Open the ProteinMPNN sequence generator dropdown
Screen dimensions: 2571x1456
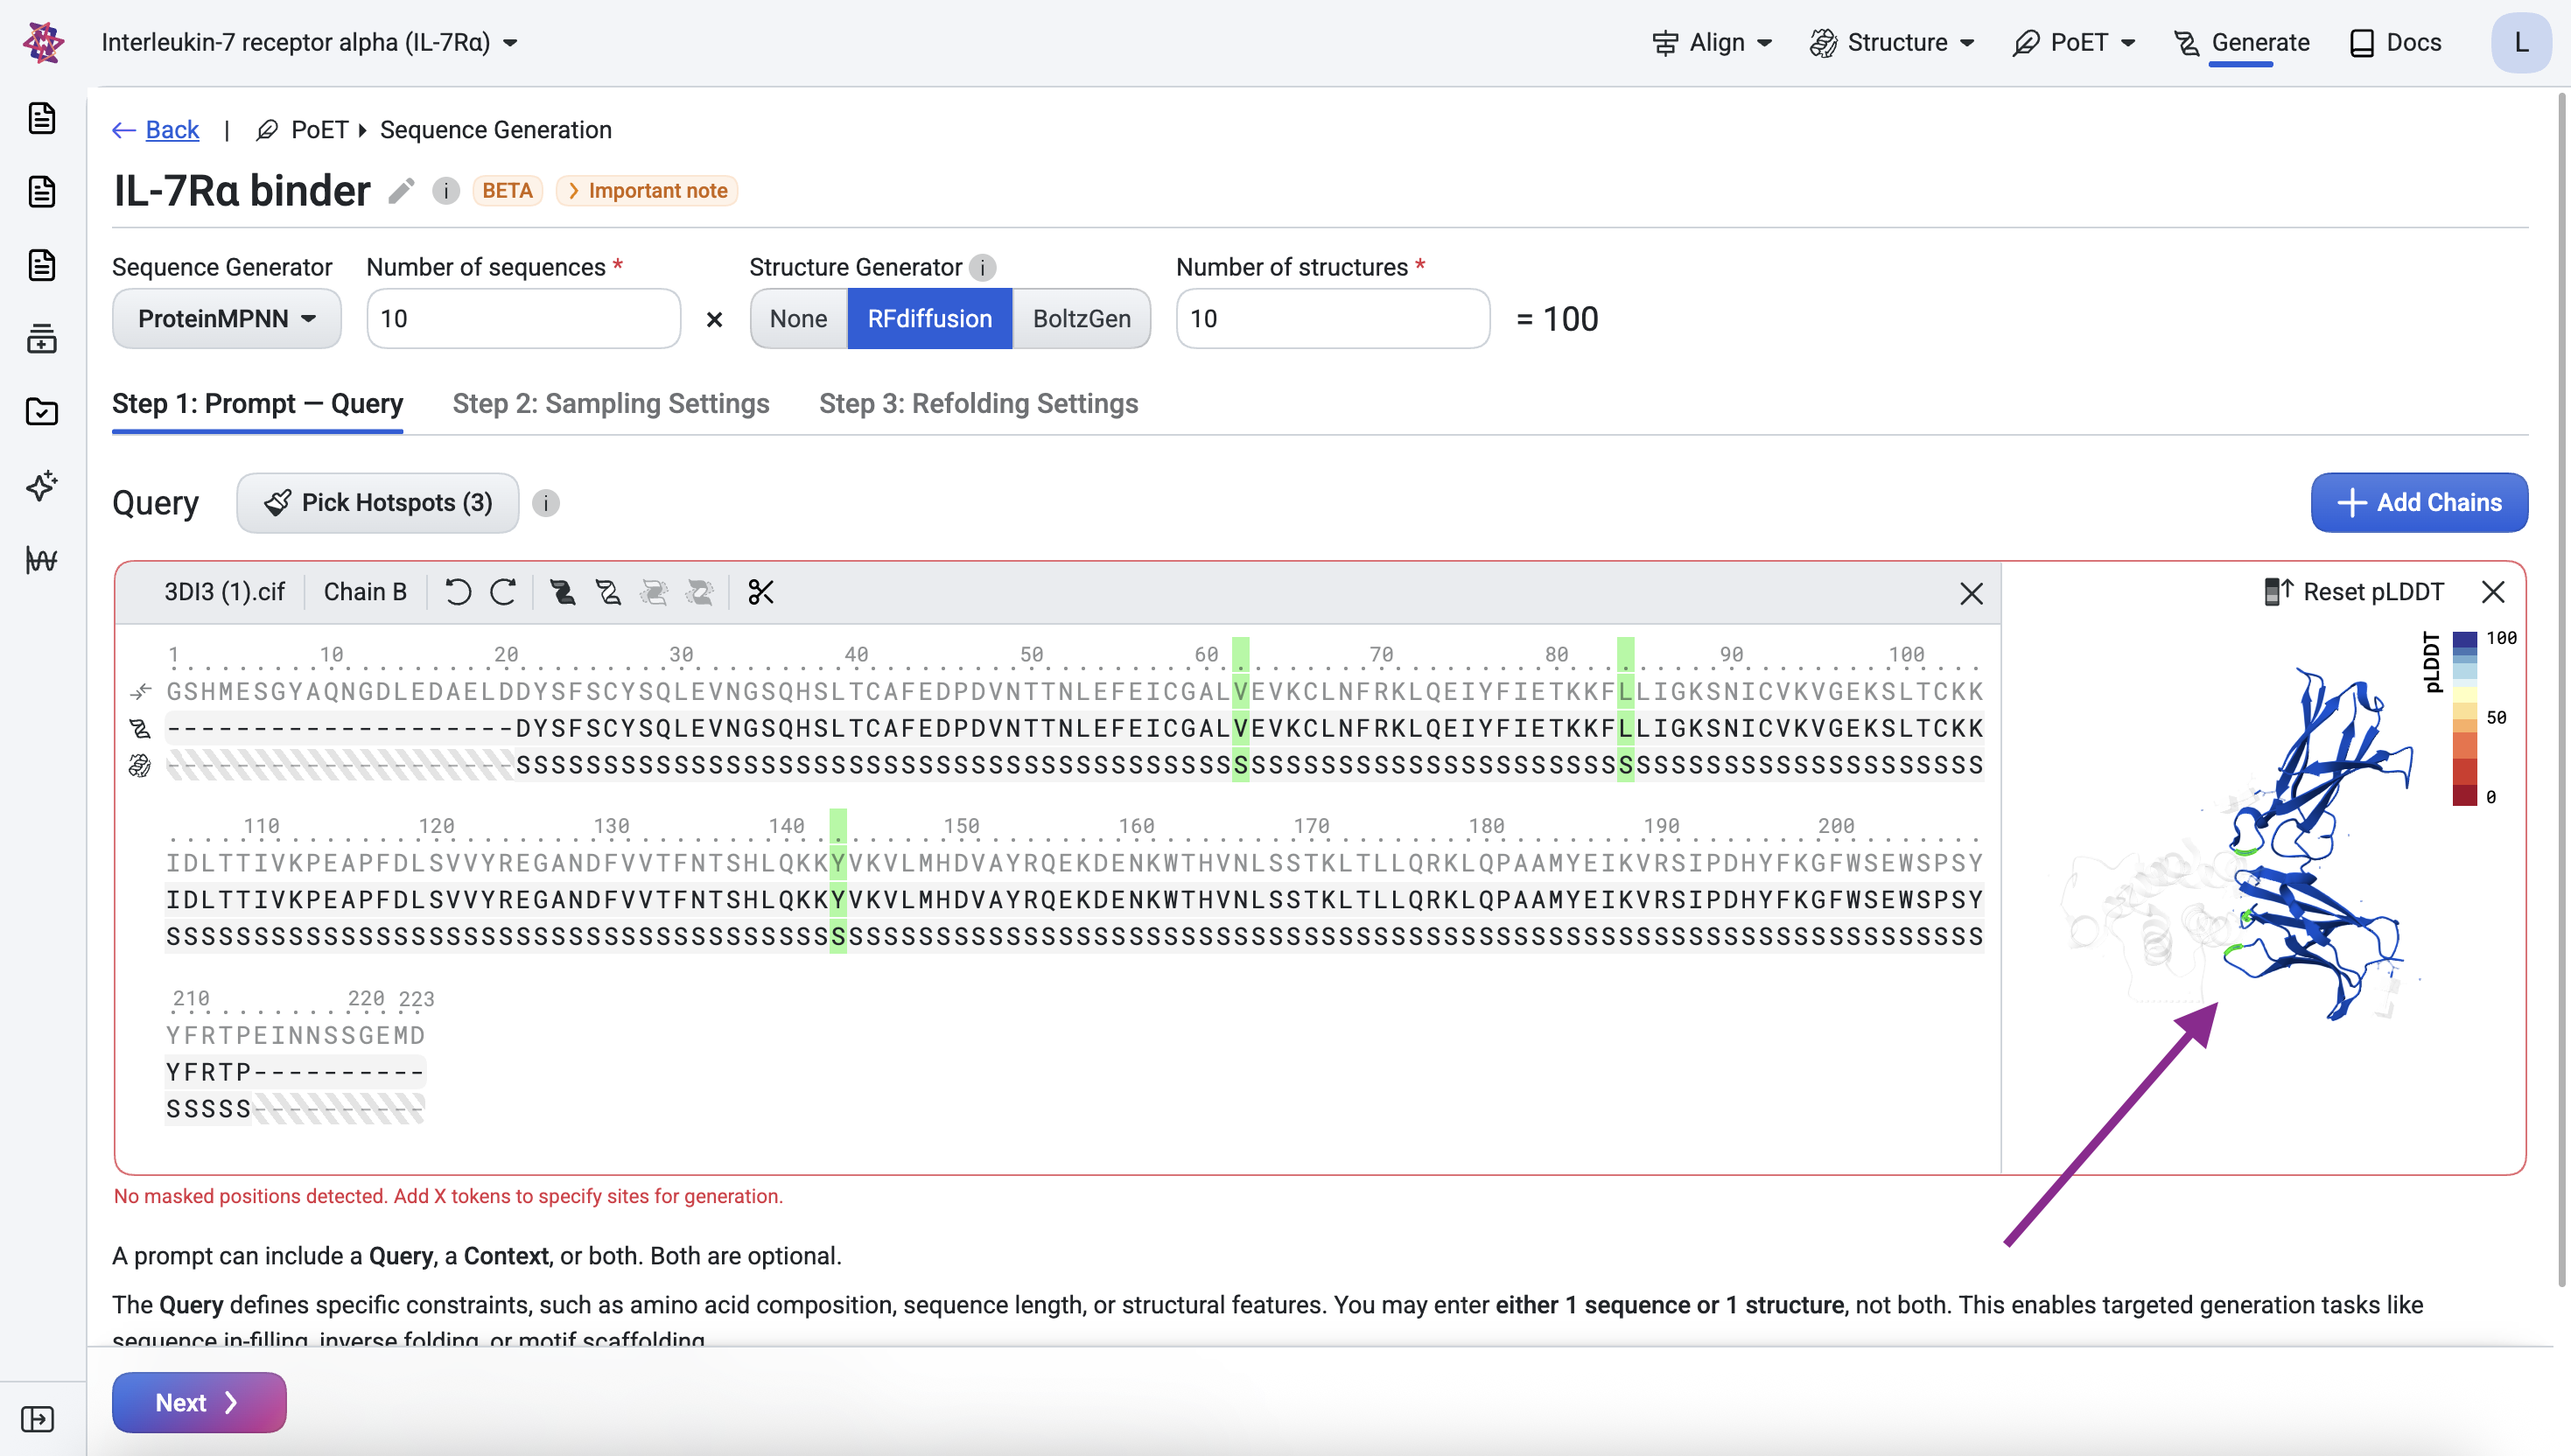pos(227,318)
